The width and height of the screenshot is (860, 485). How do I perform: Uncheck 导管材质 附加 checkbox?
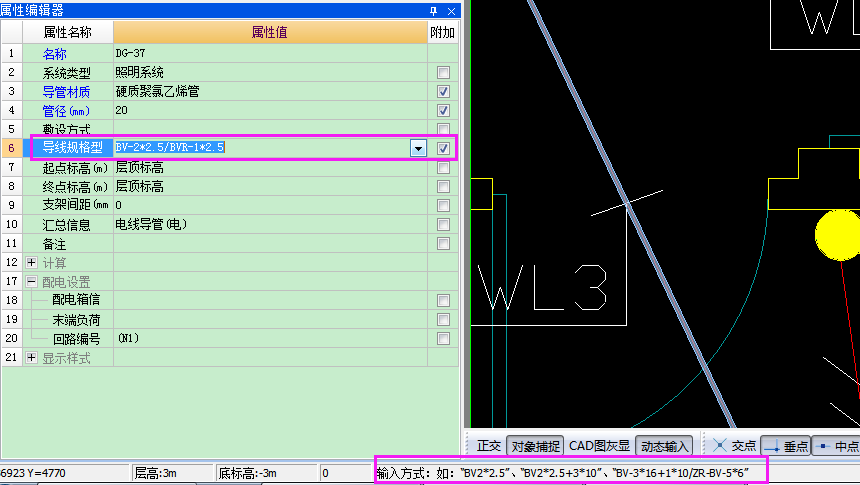tap(443, 92)
